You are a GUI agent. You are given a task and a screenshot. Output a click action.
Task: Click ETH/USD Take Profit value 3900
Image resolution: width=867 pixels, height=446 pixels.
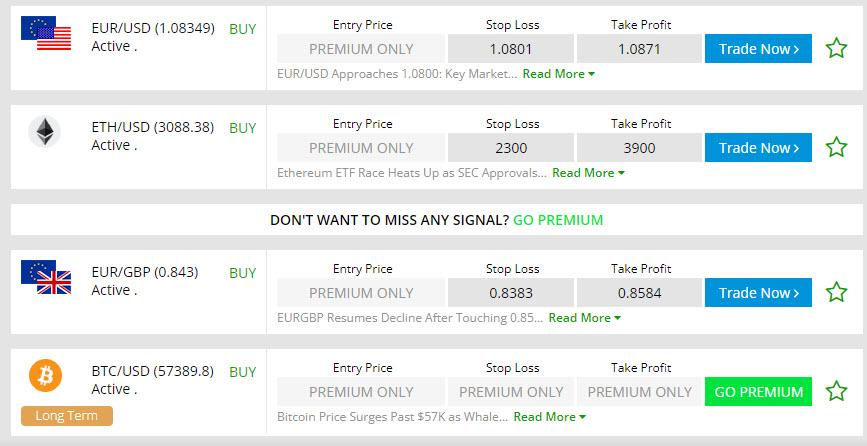tap(639, 148)
